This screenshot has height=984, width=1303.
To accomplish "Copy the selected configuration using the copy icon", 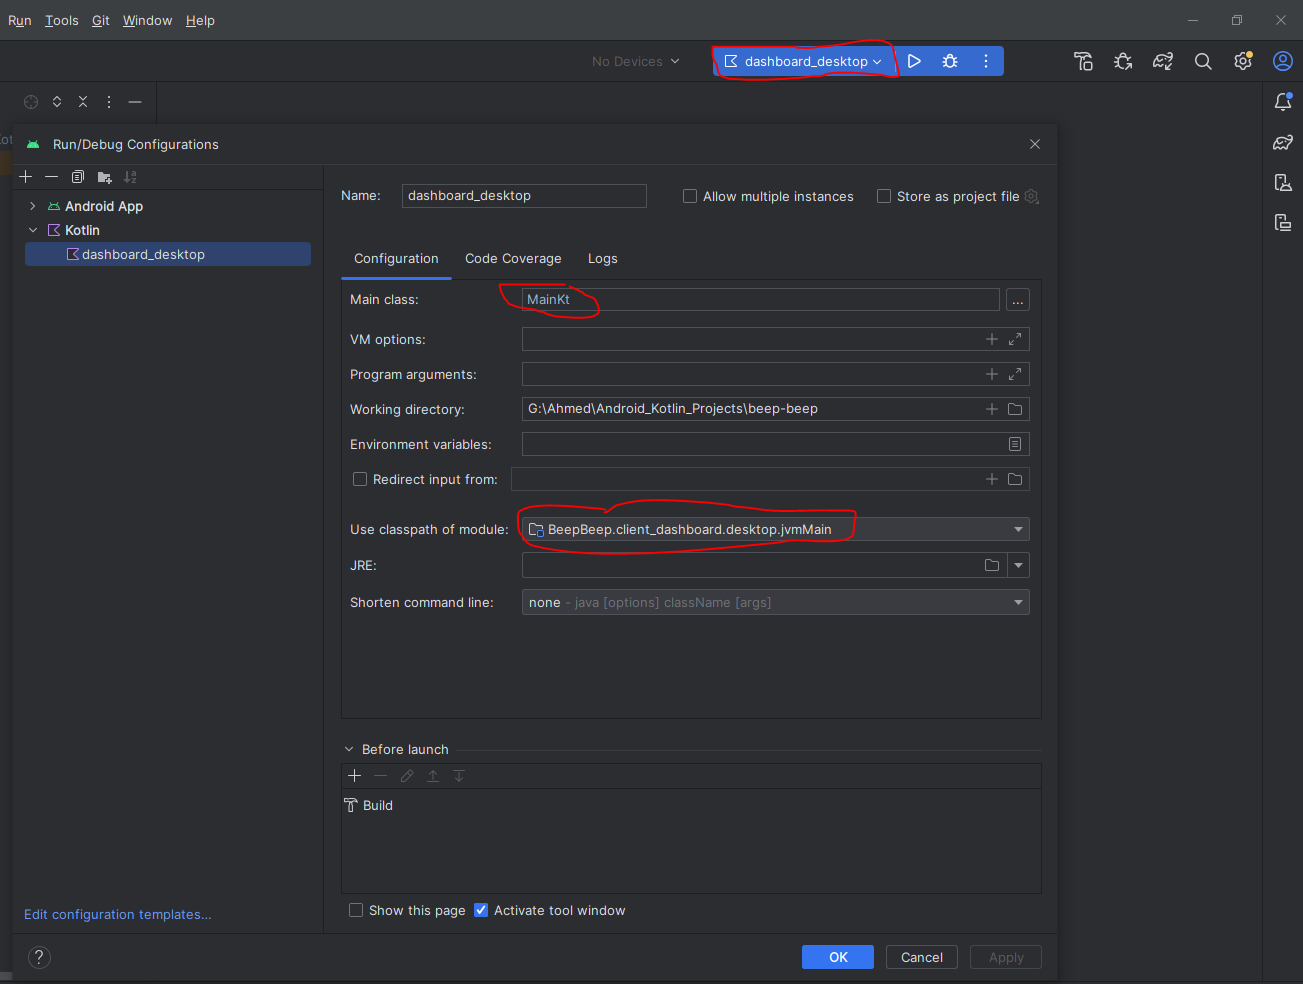I will [x=77, y=177].
